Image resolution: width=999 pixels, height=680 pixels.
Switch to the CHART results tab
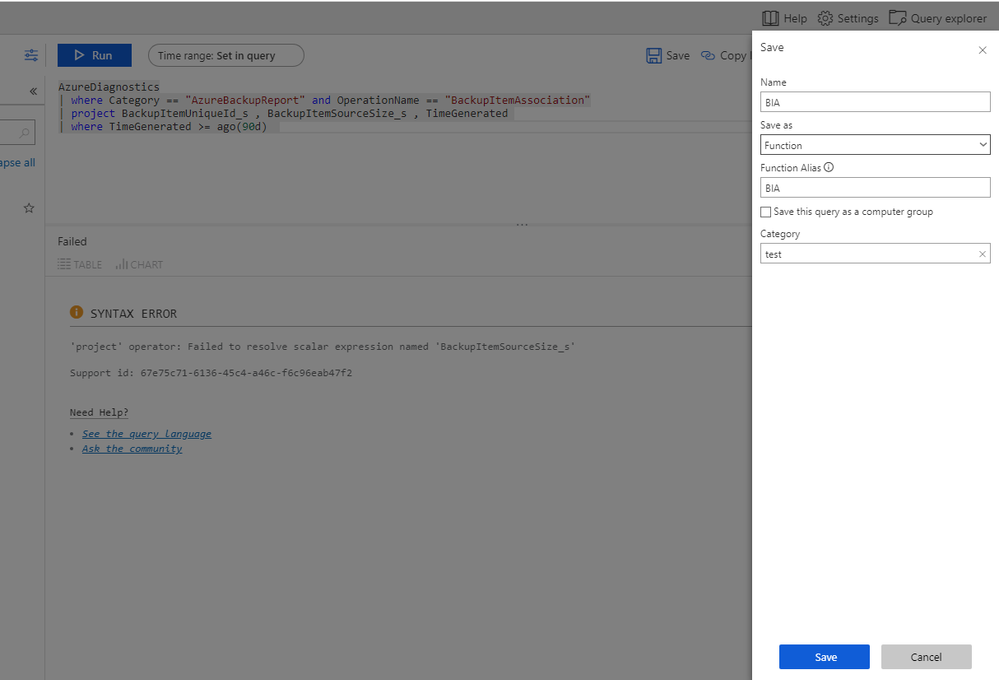point(139,264)
